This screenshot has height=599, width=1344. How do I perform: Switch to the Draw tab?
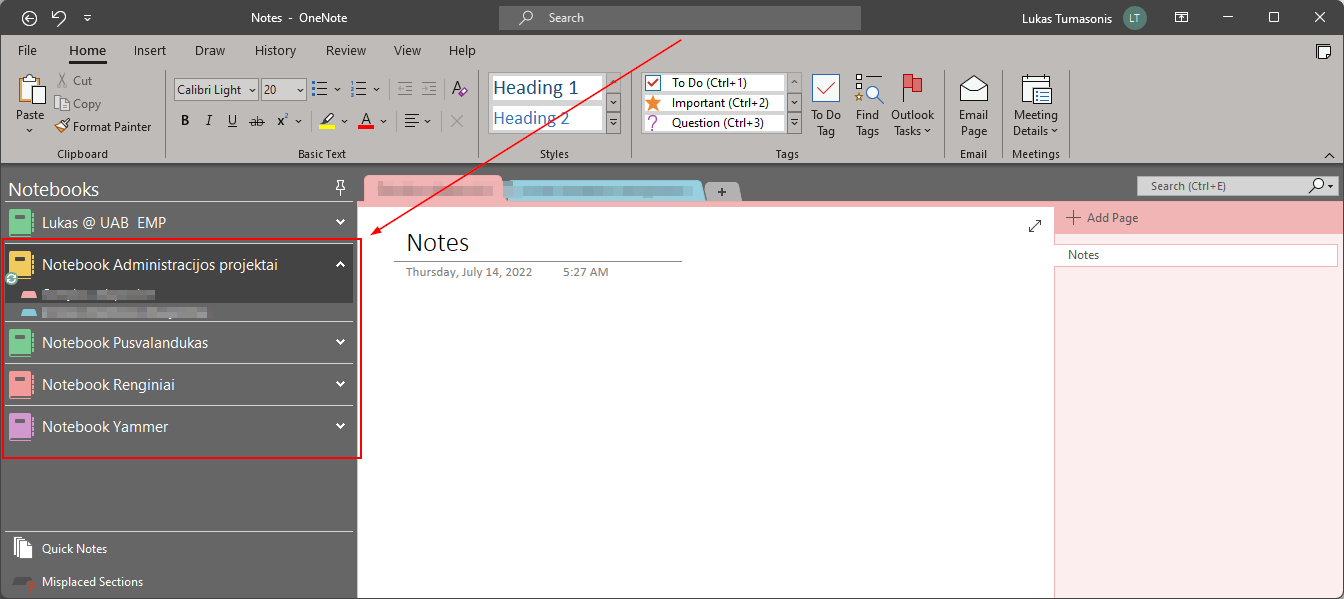pos(210,50)
